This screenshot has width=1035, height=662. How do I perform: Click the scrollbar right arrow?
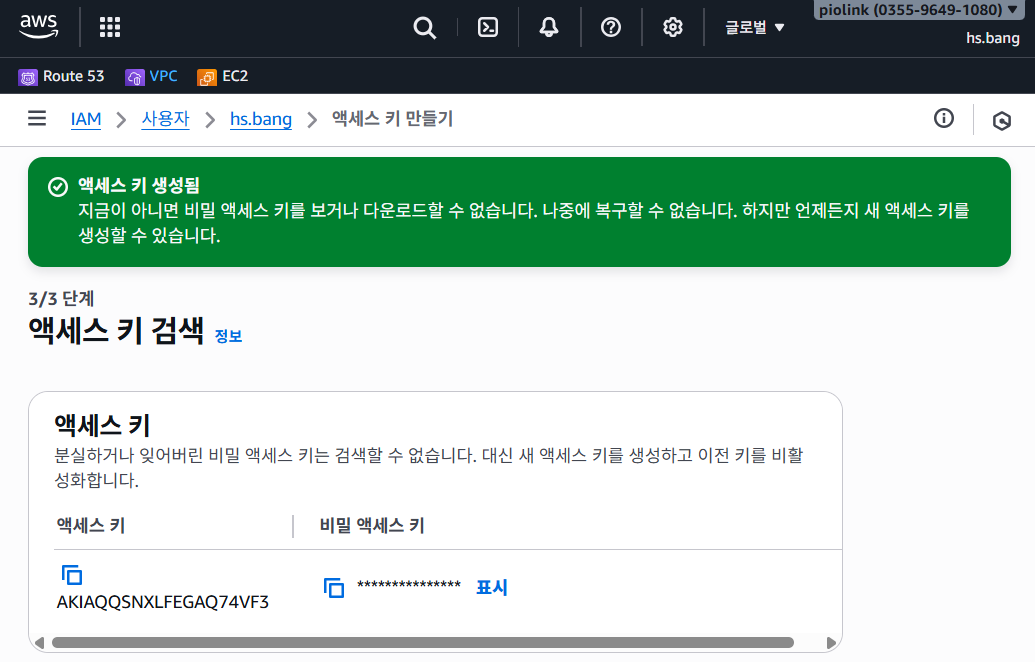[x=831, y=643]
